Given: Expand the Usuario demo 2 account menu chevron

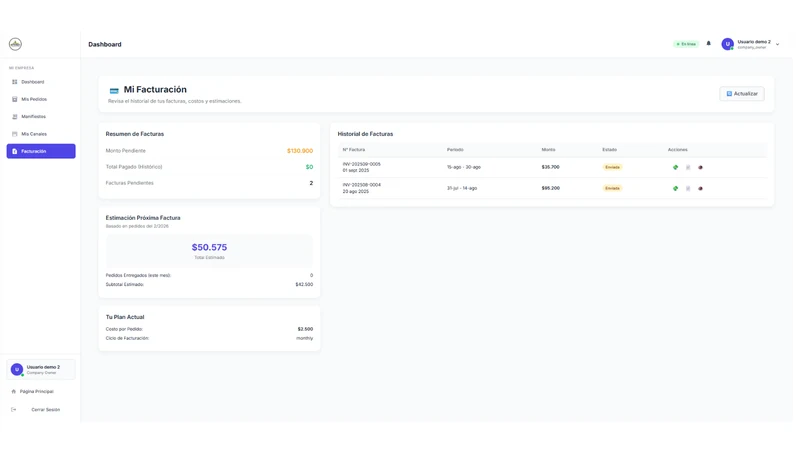Looking at the screenshot, I should [x=777, y=44].
